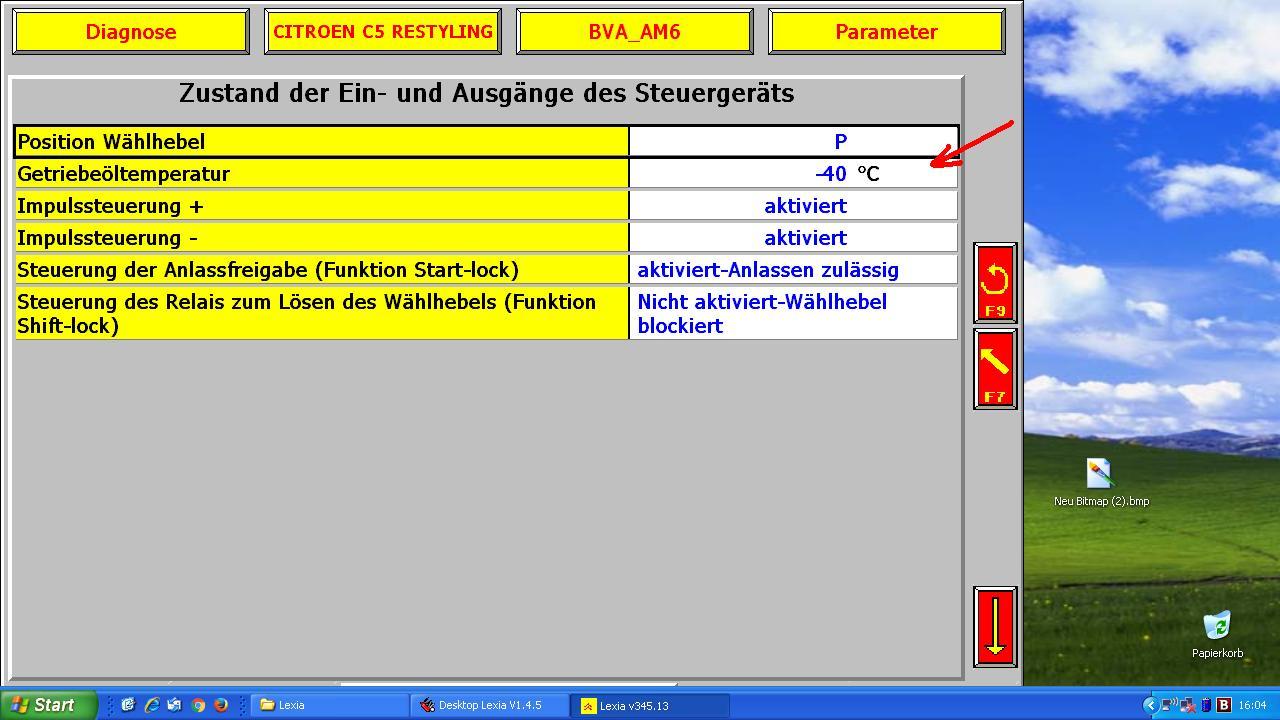The width and height of the screenshot is (1280, 720).
Task: Click the Impulssteuerung + value aktiviert
Action: (794, 206)
